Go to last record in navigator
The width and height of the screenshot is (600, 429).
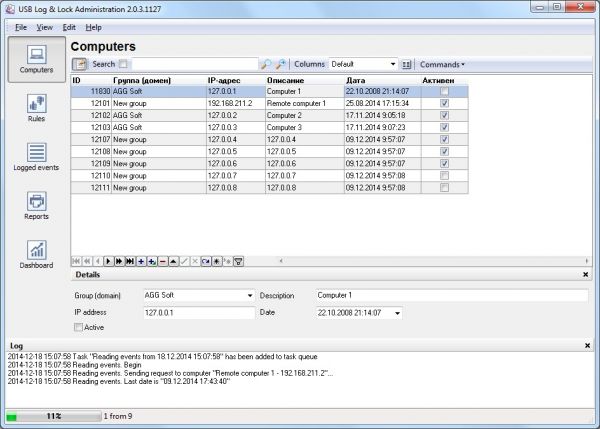click(x=129, y=260)
